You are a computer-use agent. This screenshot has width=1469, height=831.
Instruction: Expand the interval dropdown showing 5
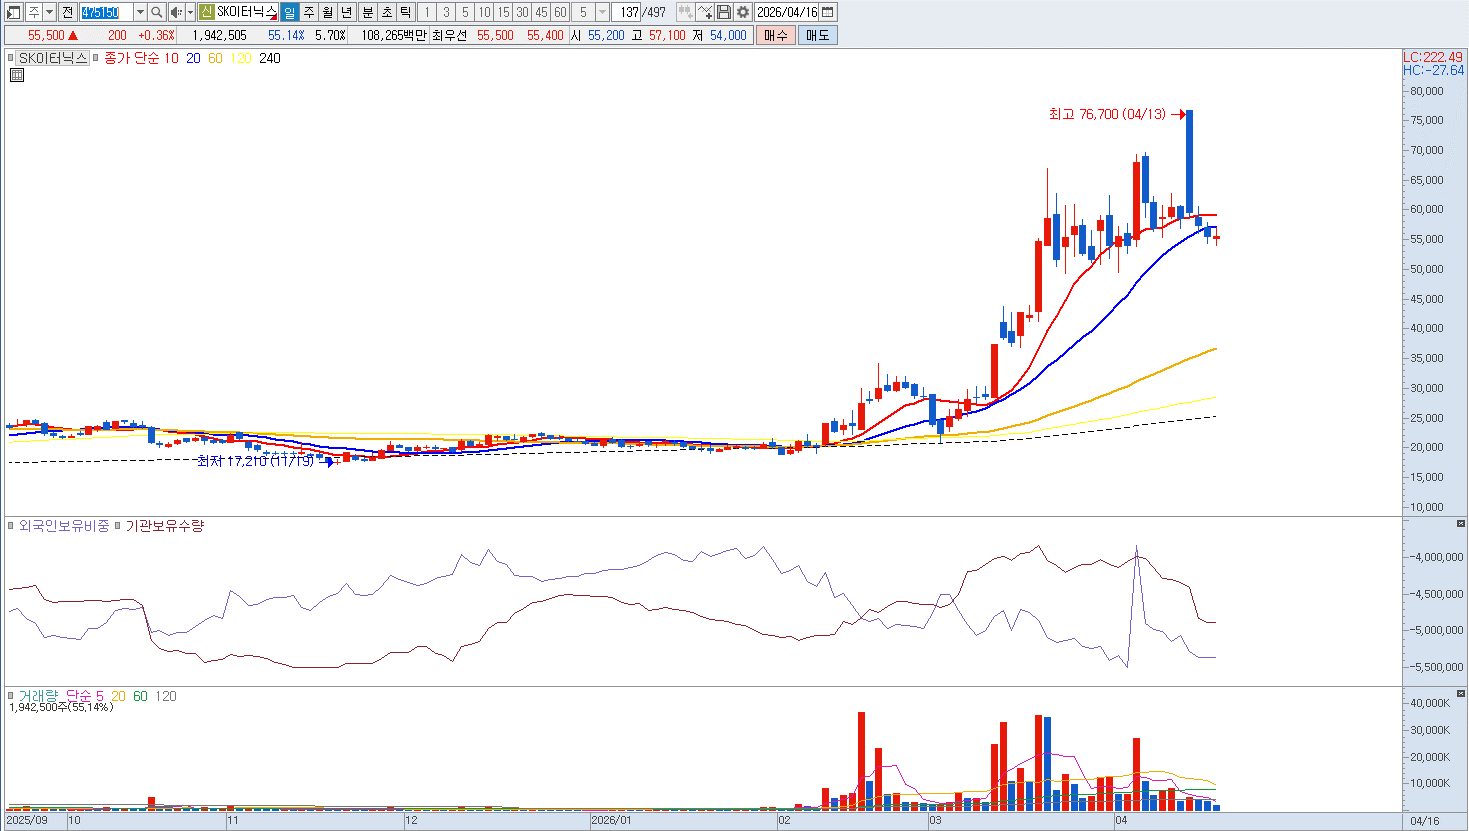click(x=602, y=12)
